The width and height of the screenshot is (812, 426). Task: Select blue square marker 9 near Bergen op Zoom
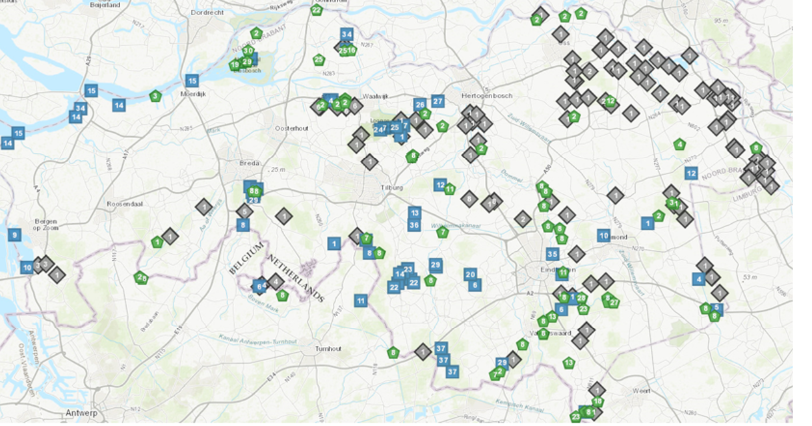click(x=14, y=234)
